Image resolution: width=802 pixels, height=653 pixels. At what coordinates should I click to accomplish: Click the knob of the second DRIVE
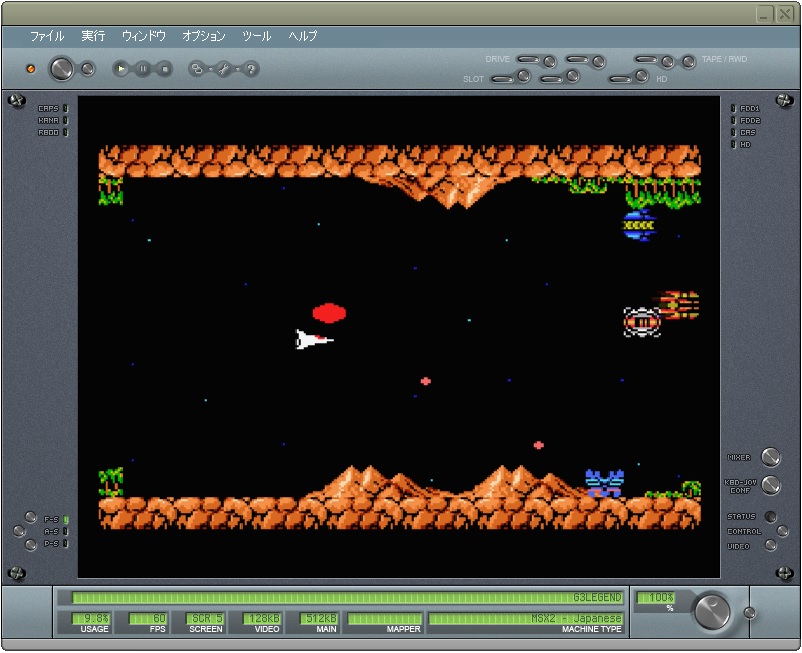598,62
